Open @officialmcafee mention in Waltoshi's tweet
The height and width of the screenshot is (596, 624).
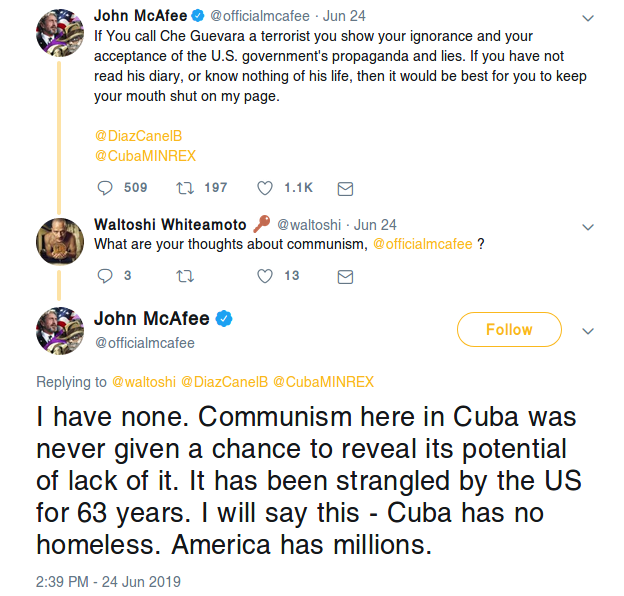tap(423, 244)
